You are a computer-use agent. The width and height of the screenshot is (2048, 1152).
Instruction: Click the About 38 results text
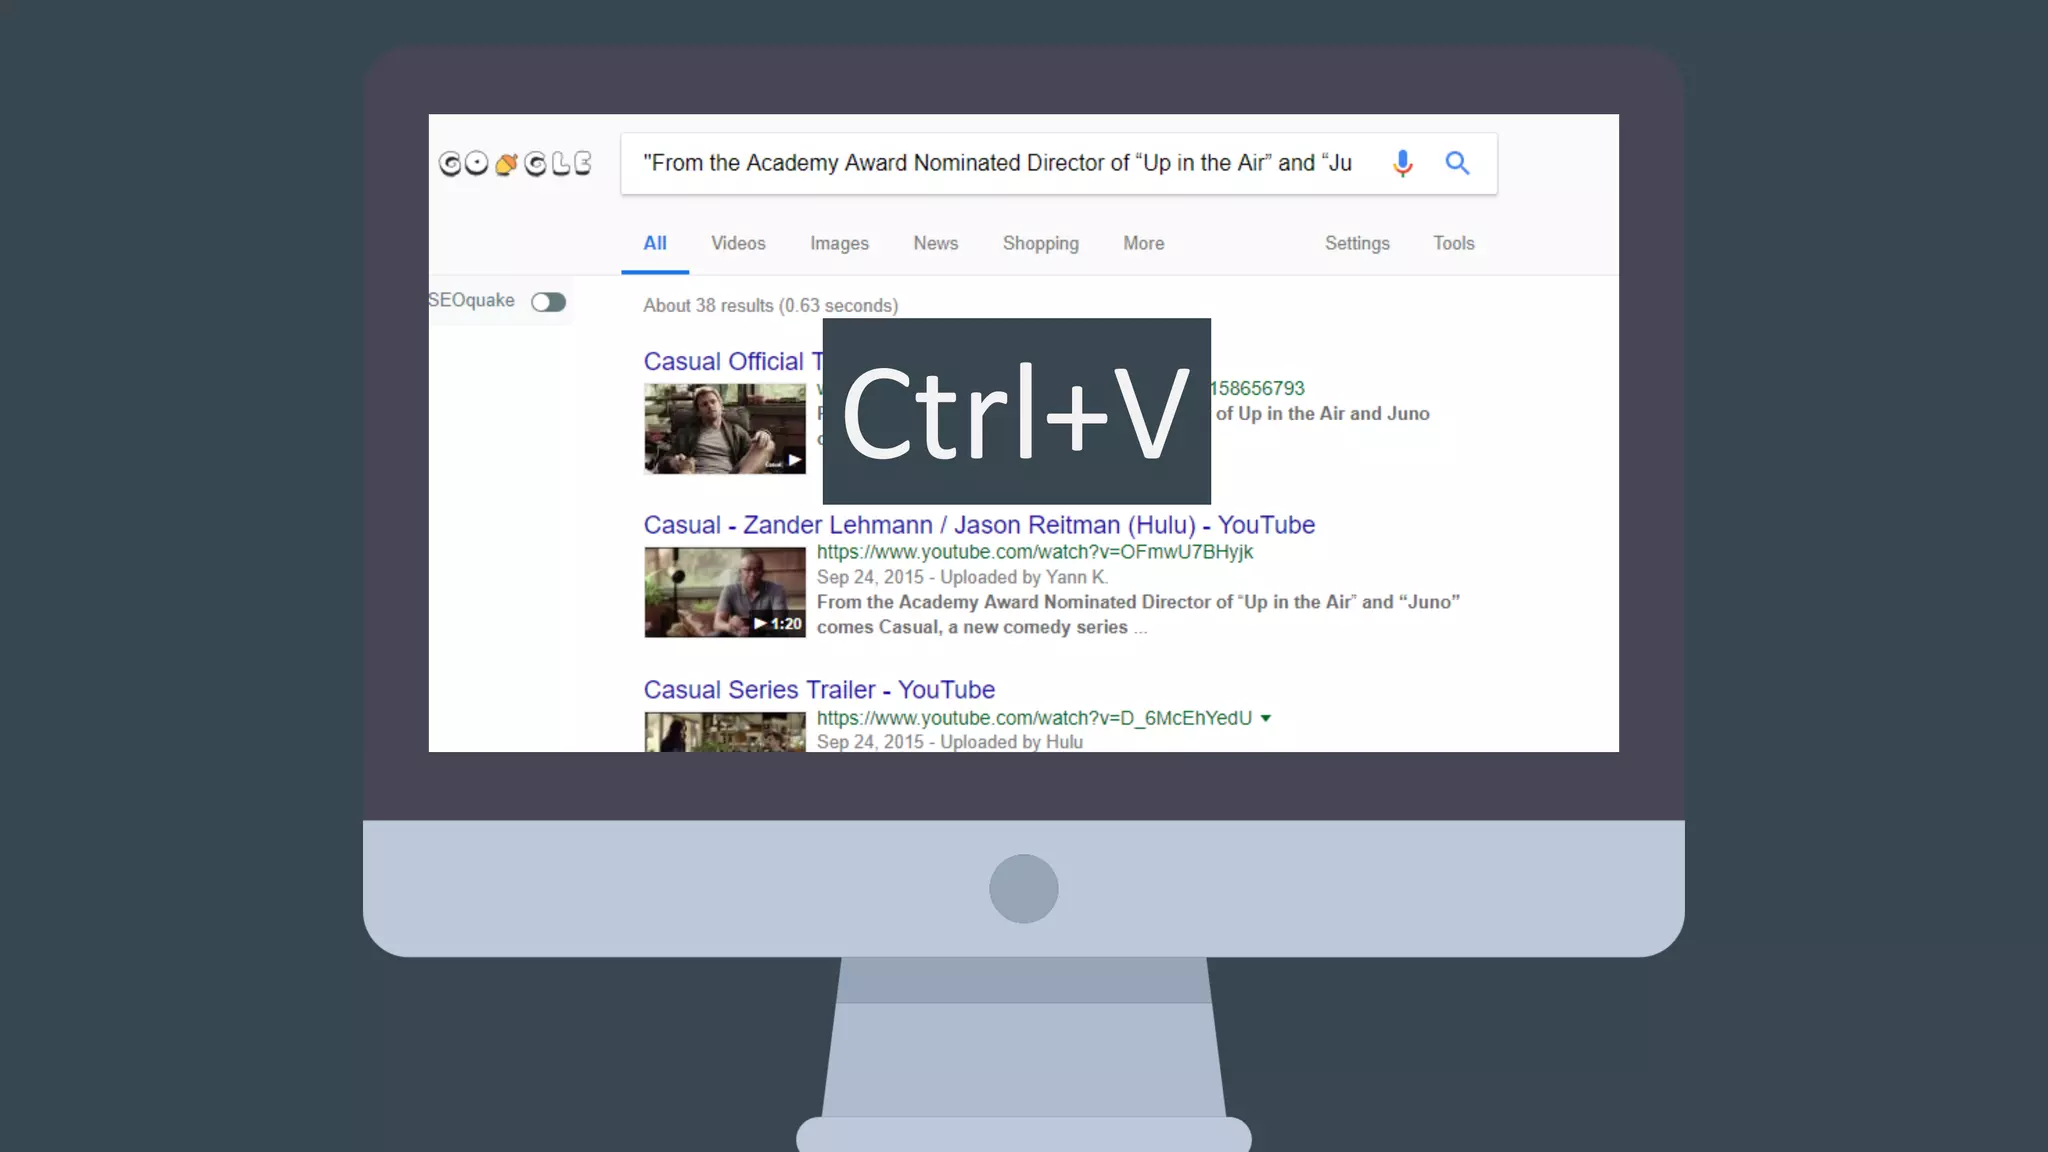click(x=770, y=306)
